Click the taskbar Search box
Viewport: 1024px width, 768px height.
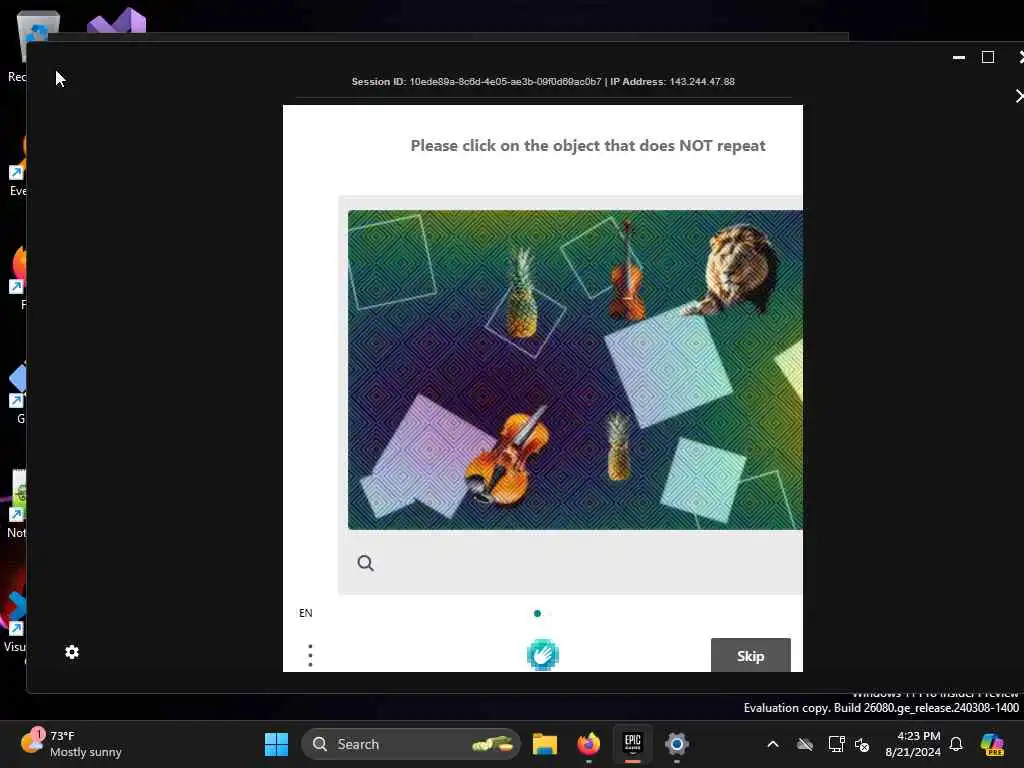click(x=411, y=744)
